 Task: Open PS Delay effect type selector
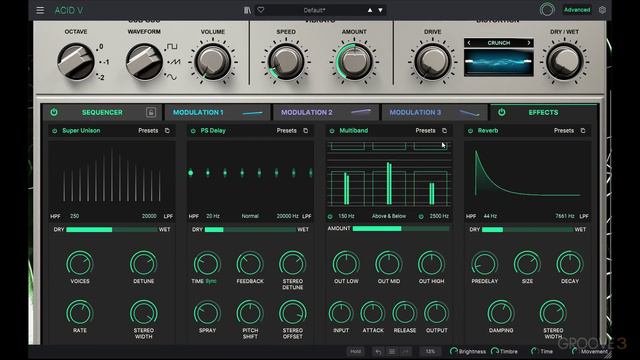(213, 131)
